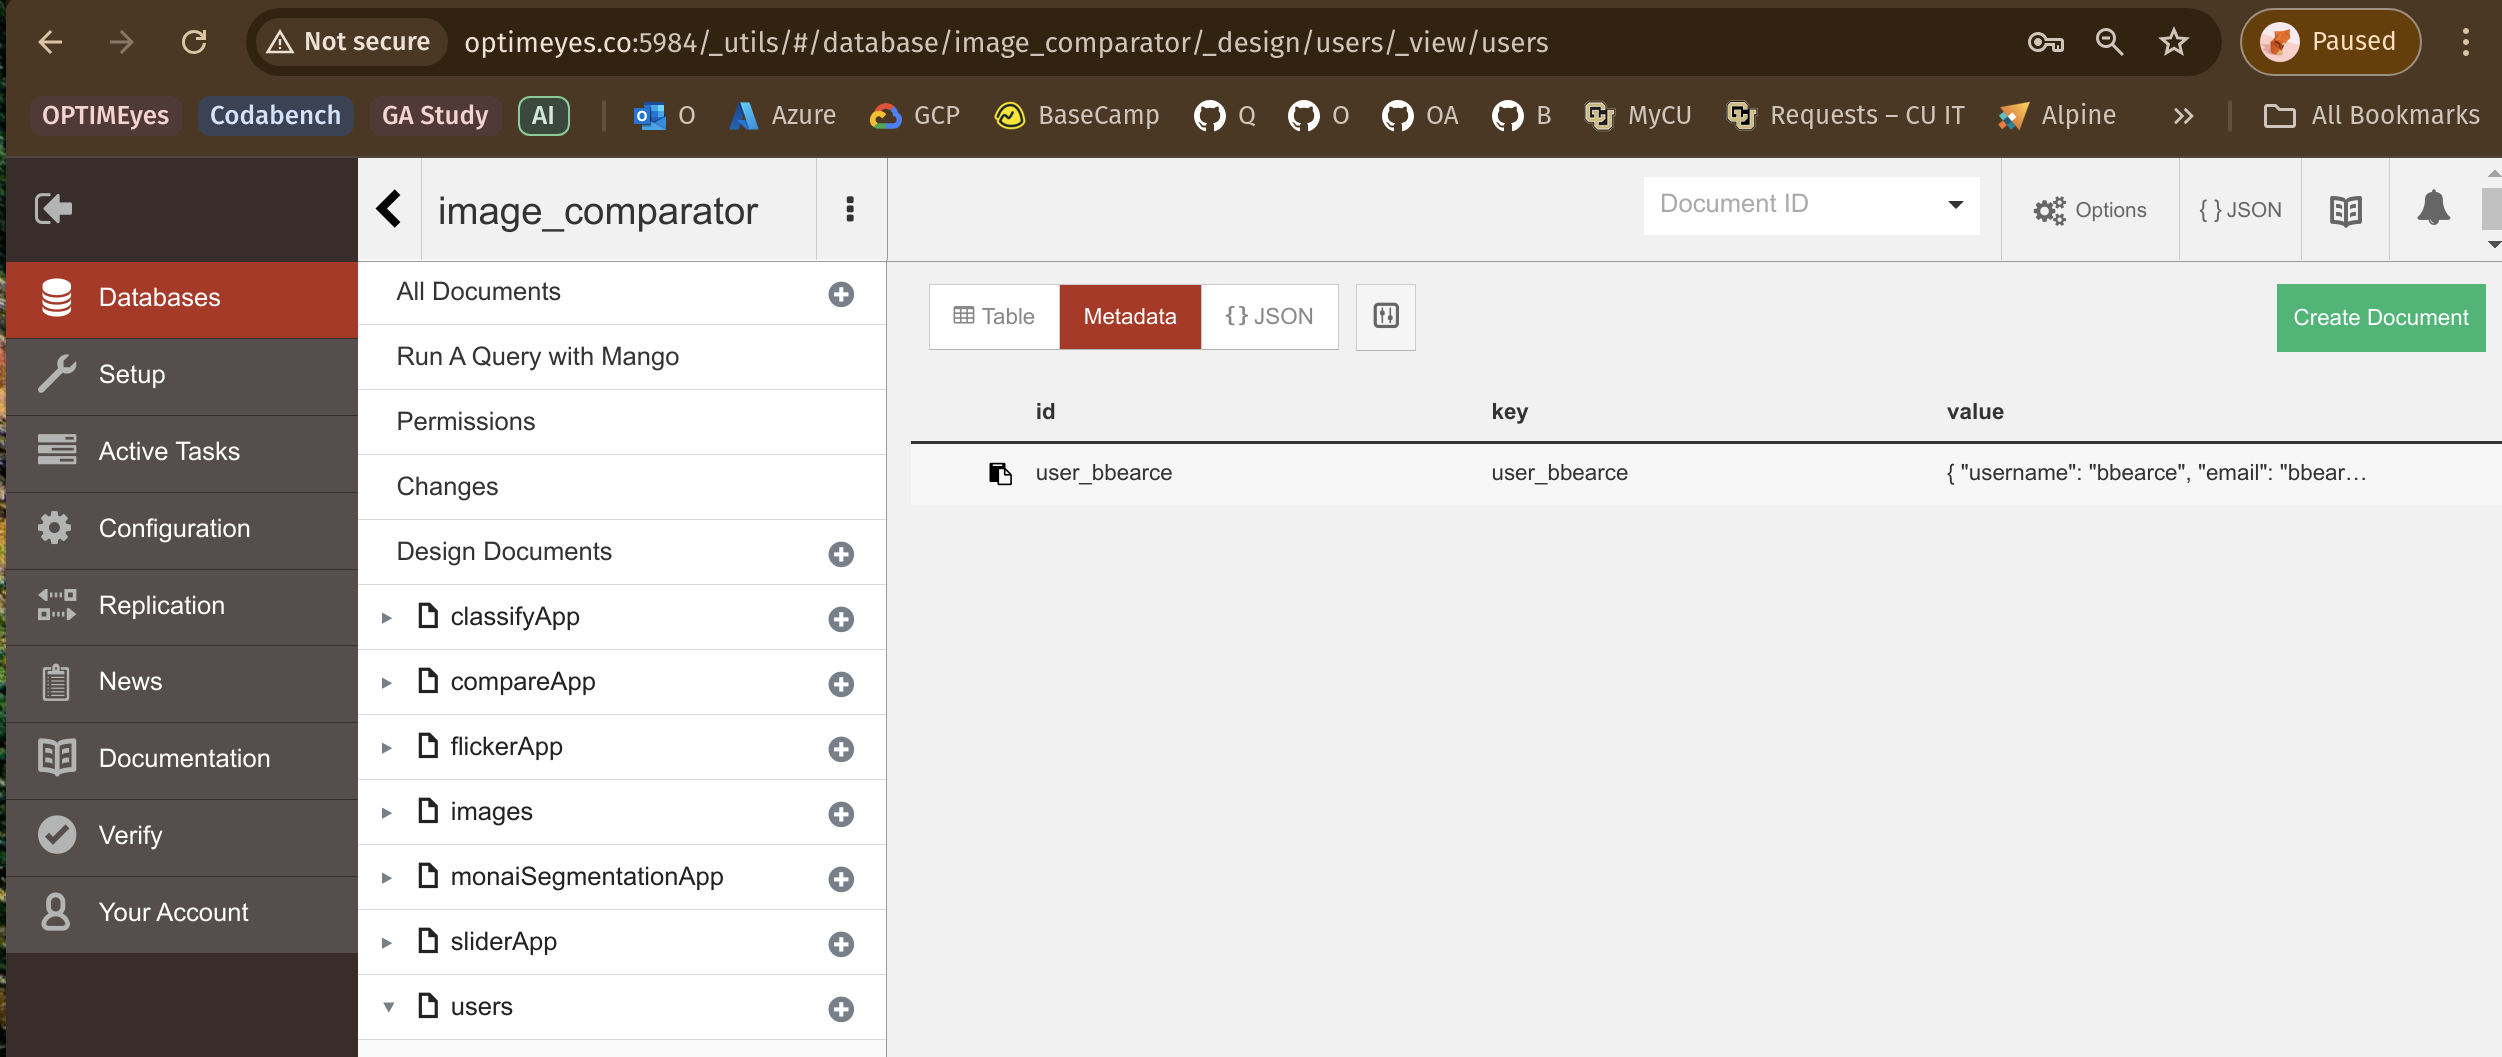Click the plus icon next to All Documents

841,294
